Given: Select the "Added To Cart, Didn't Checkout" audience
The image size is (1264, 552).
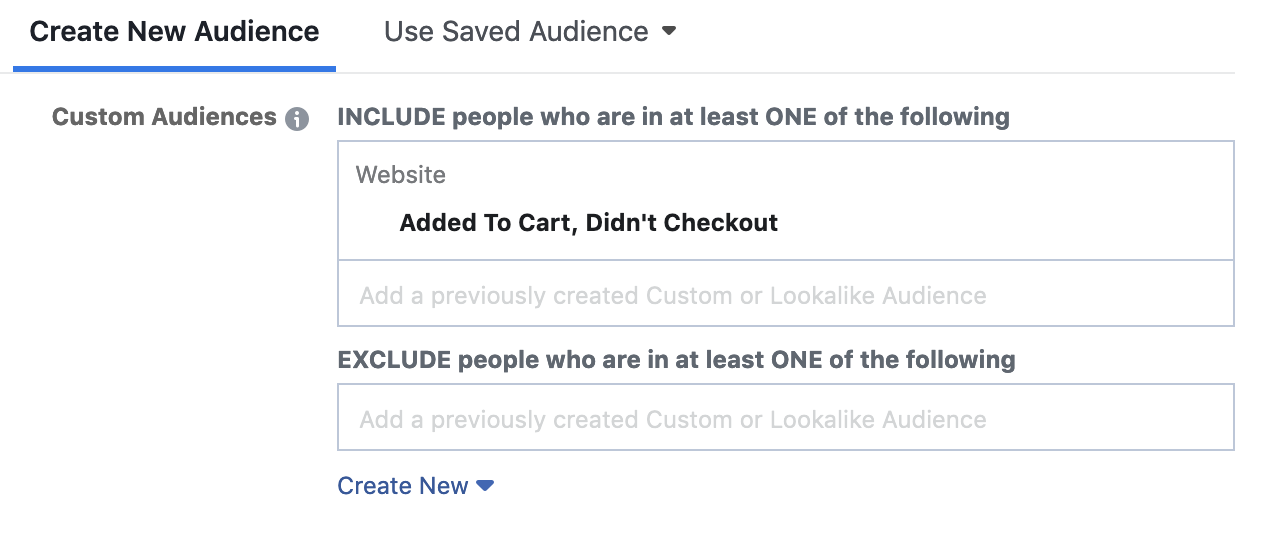Looking at the screenshot, I should (x=588, y=222).
